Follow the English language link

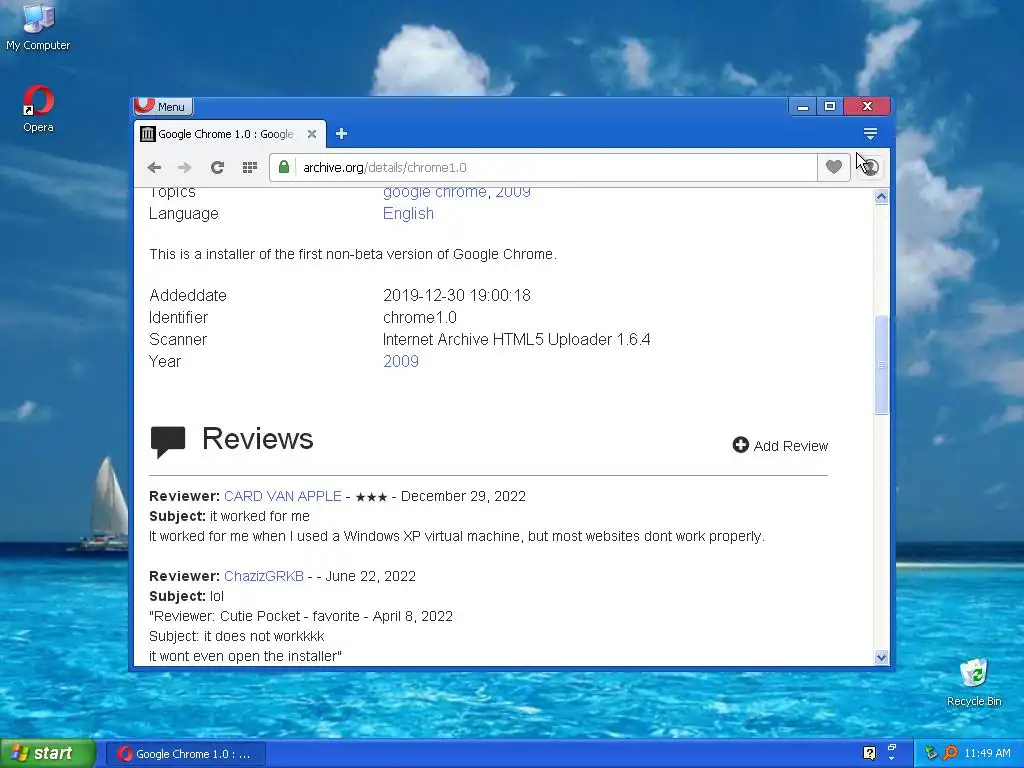click(408, 214)
